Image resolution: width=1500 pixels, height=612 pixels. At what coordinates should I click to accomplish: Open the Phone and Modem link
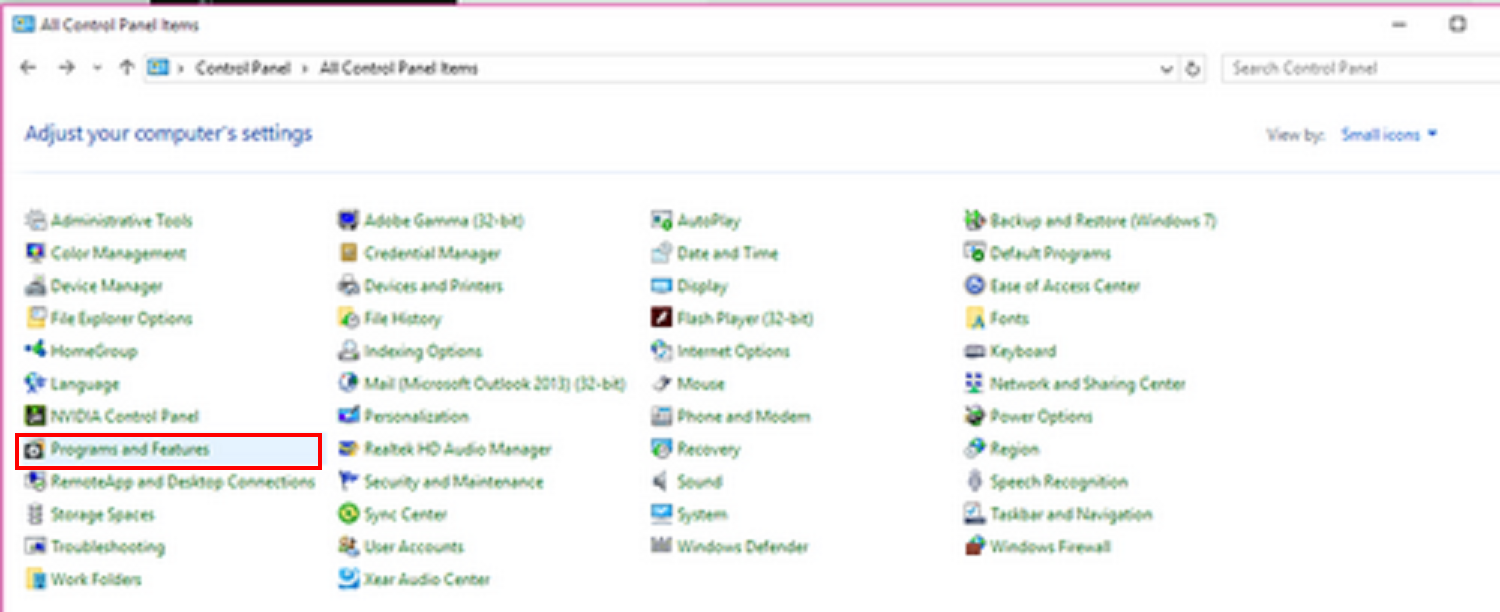[743, 416]
